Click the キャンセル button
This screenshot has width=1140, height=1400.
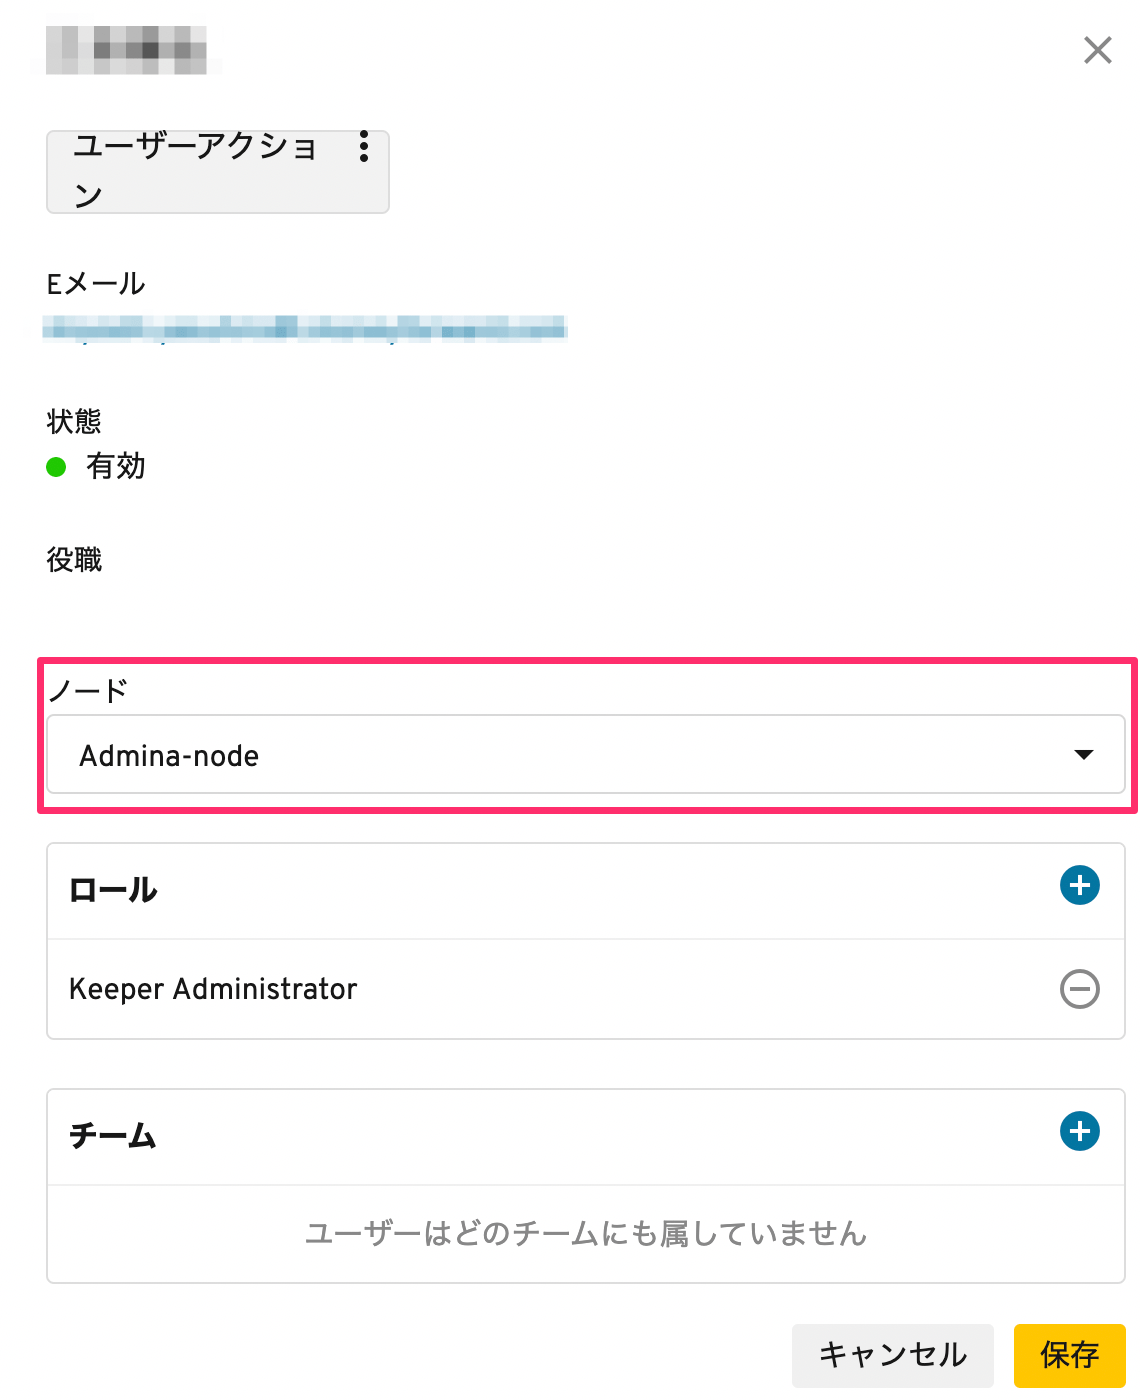(893, 1355)
